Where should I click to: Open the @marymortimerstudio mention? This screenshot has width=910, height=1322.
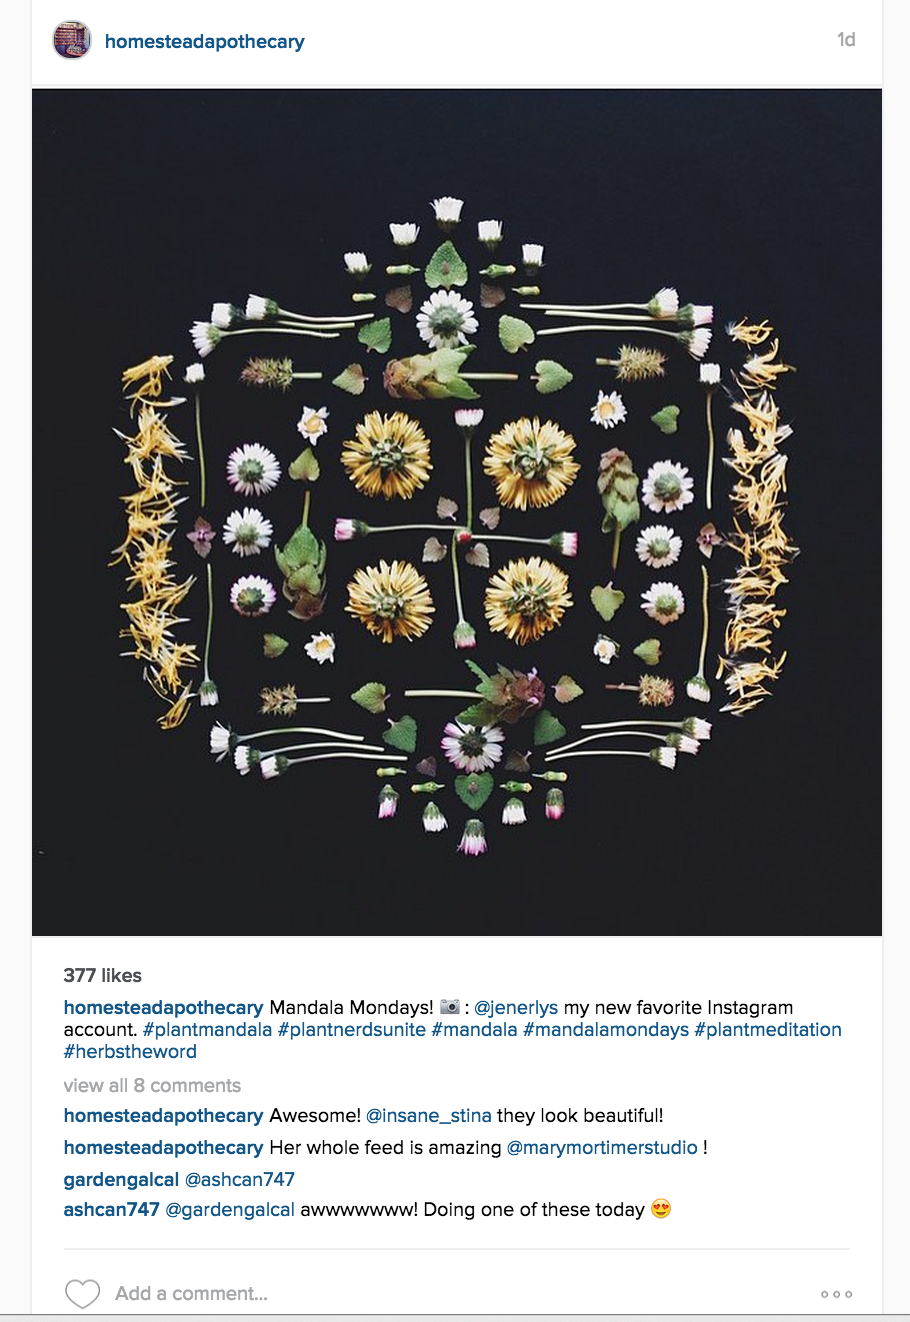(x=602, y=1147)
